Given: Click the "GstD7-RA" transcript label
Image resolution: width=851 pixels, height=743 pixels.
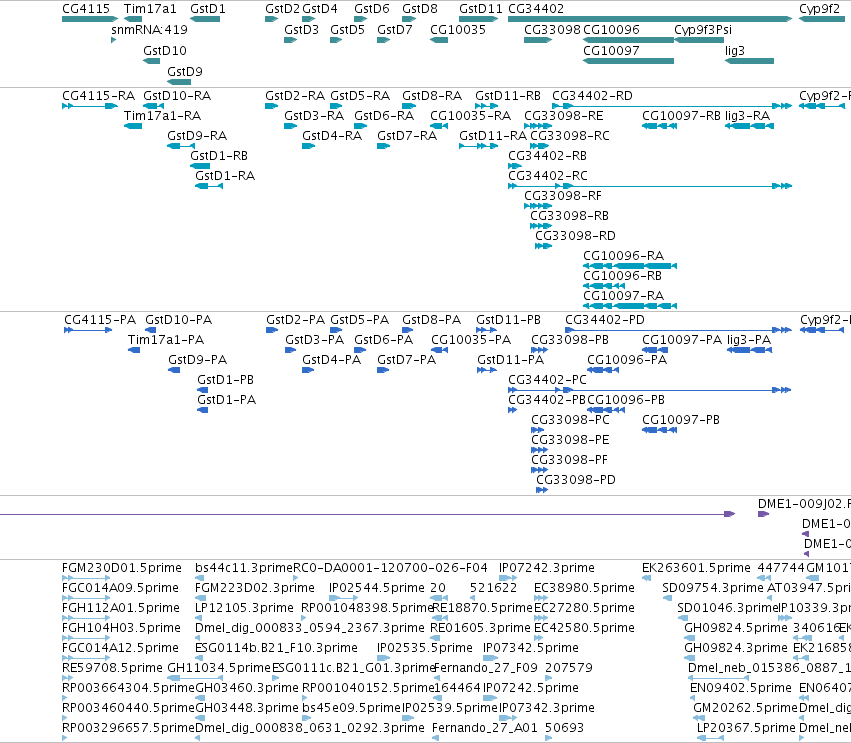Looking at the screenshot, I should 407,136.
